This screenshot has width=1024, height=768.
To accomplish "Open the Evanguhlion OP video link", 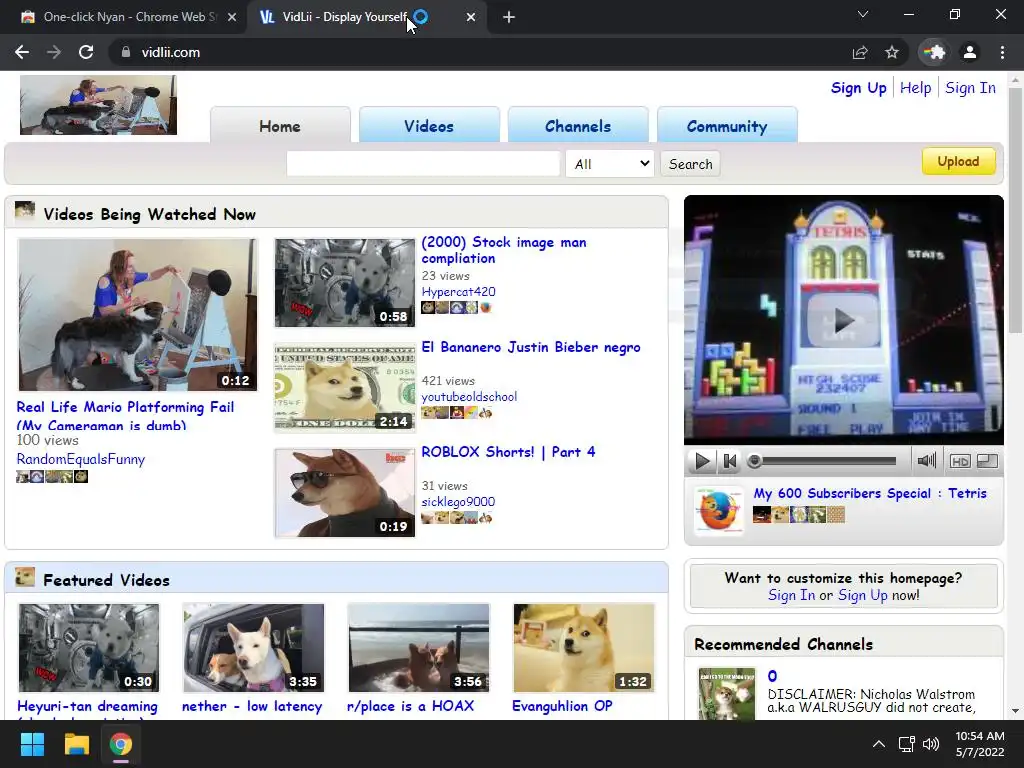I will 562,706.
